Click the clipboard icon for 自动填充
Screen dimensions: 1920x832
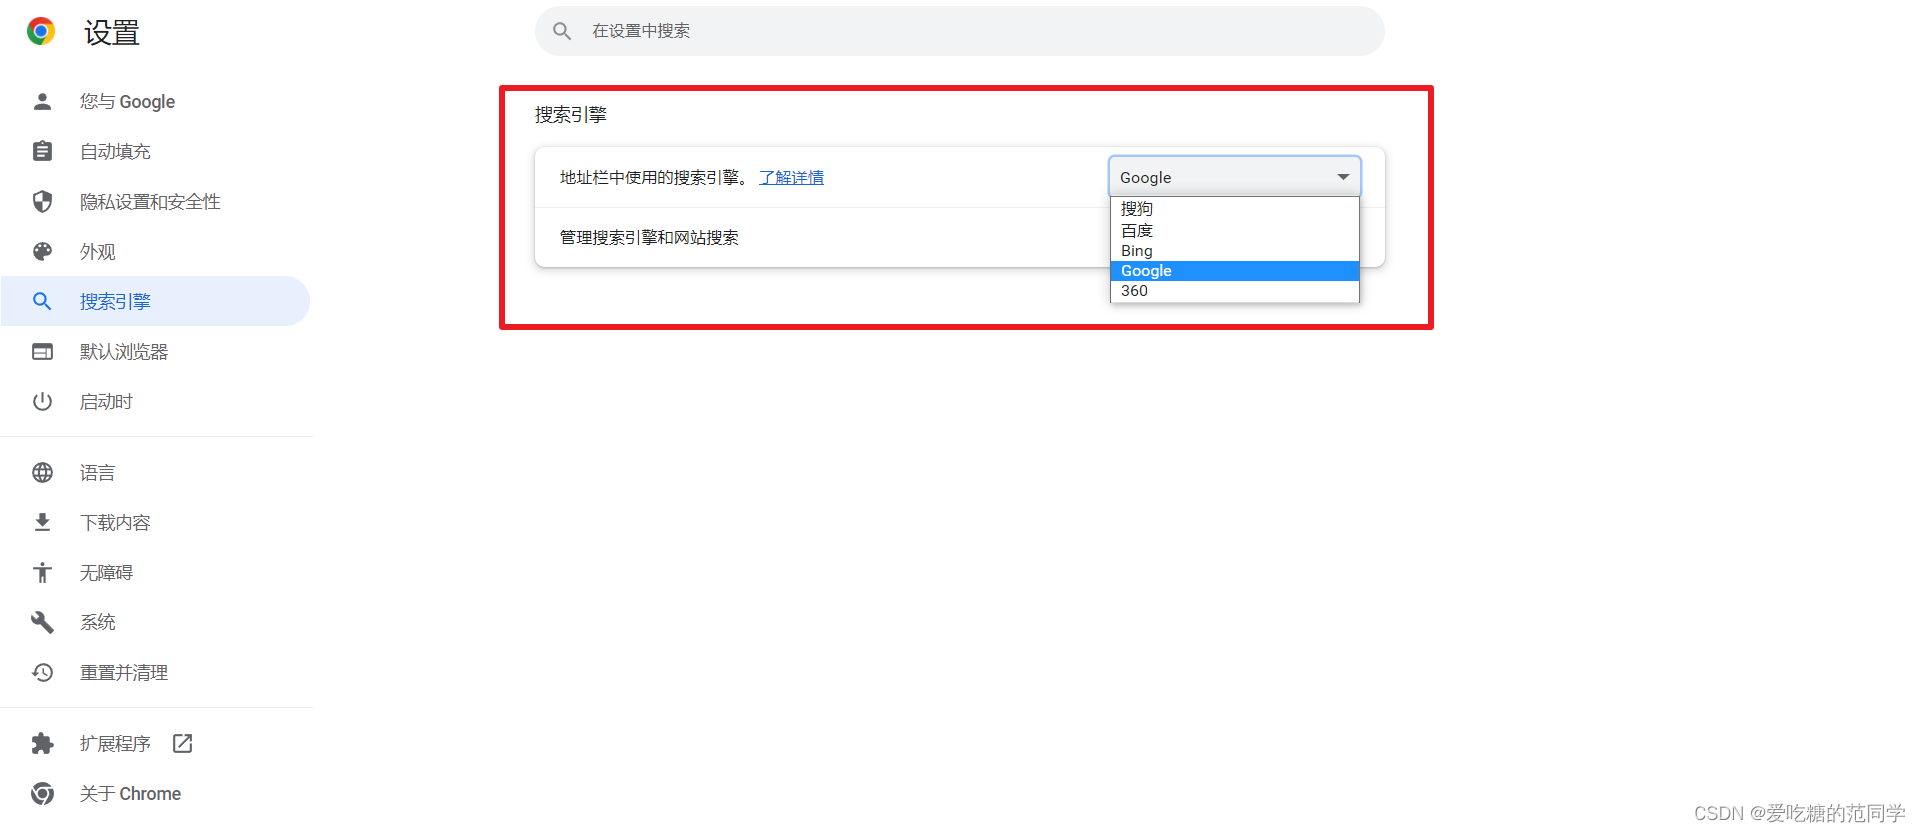42,151
